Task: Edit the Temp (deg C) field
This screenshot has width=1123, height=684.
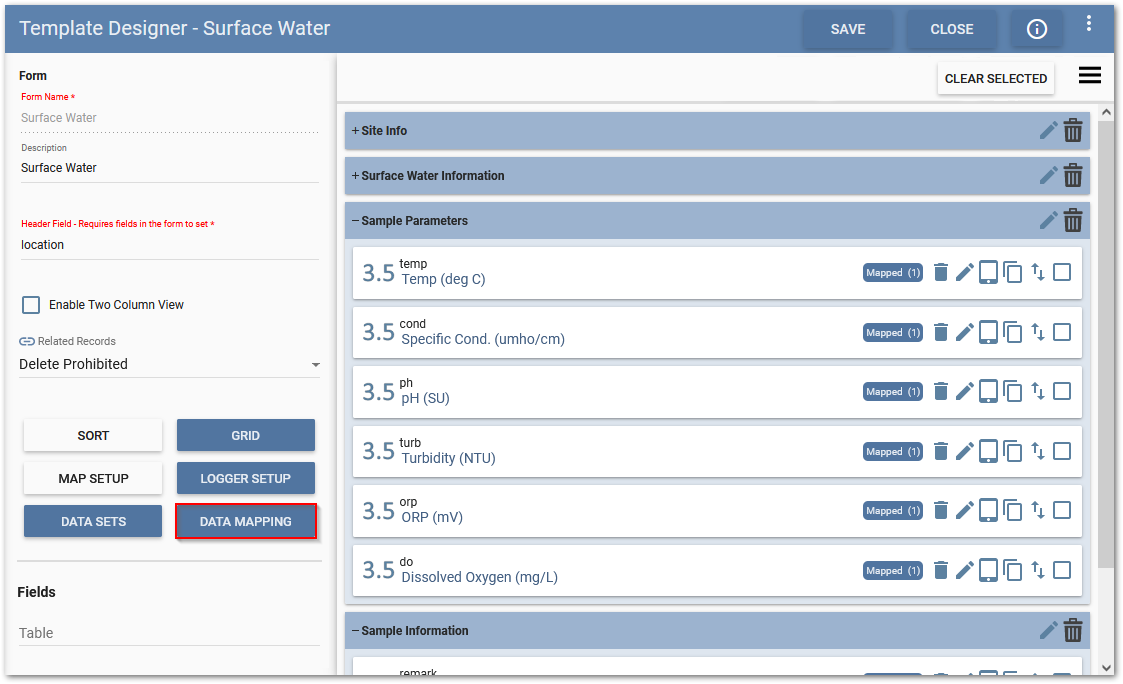Action: 964,272
